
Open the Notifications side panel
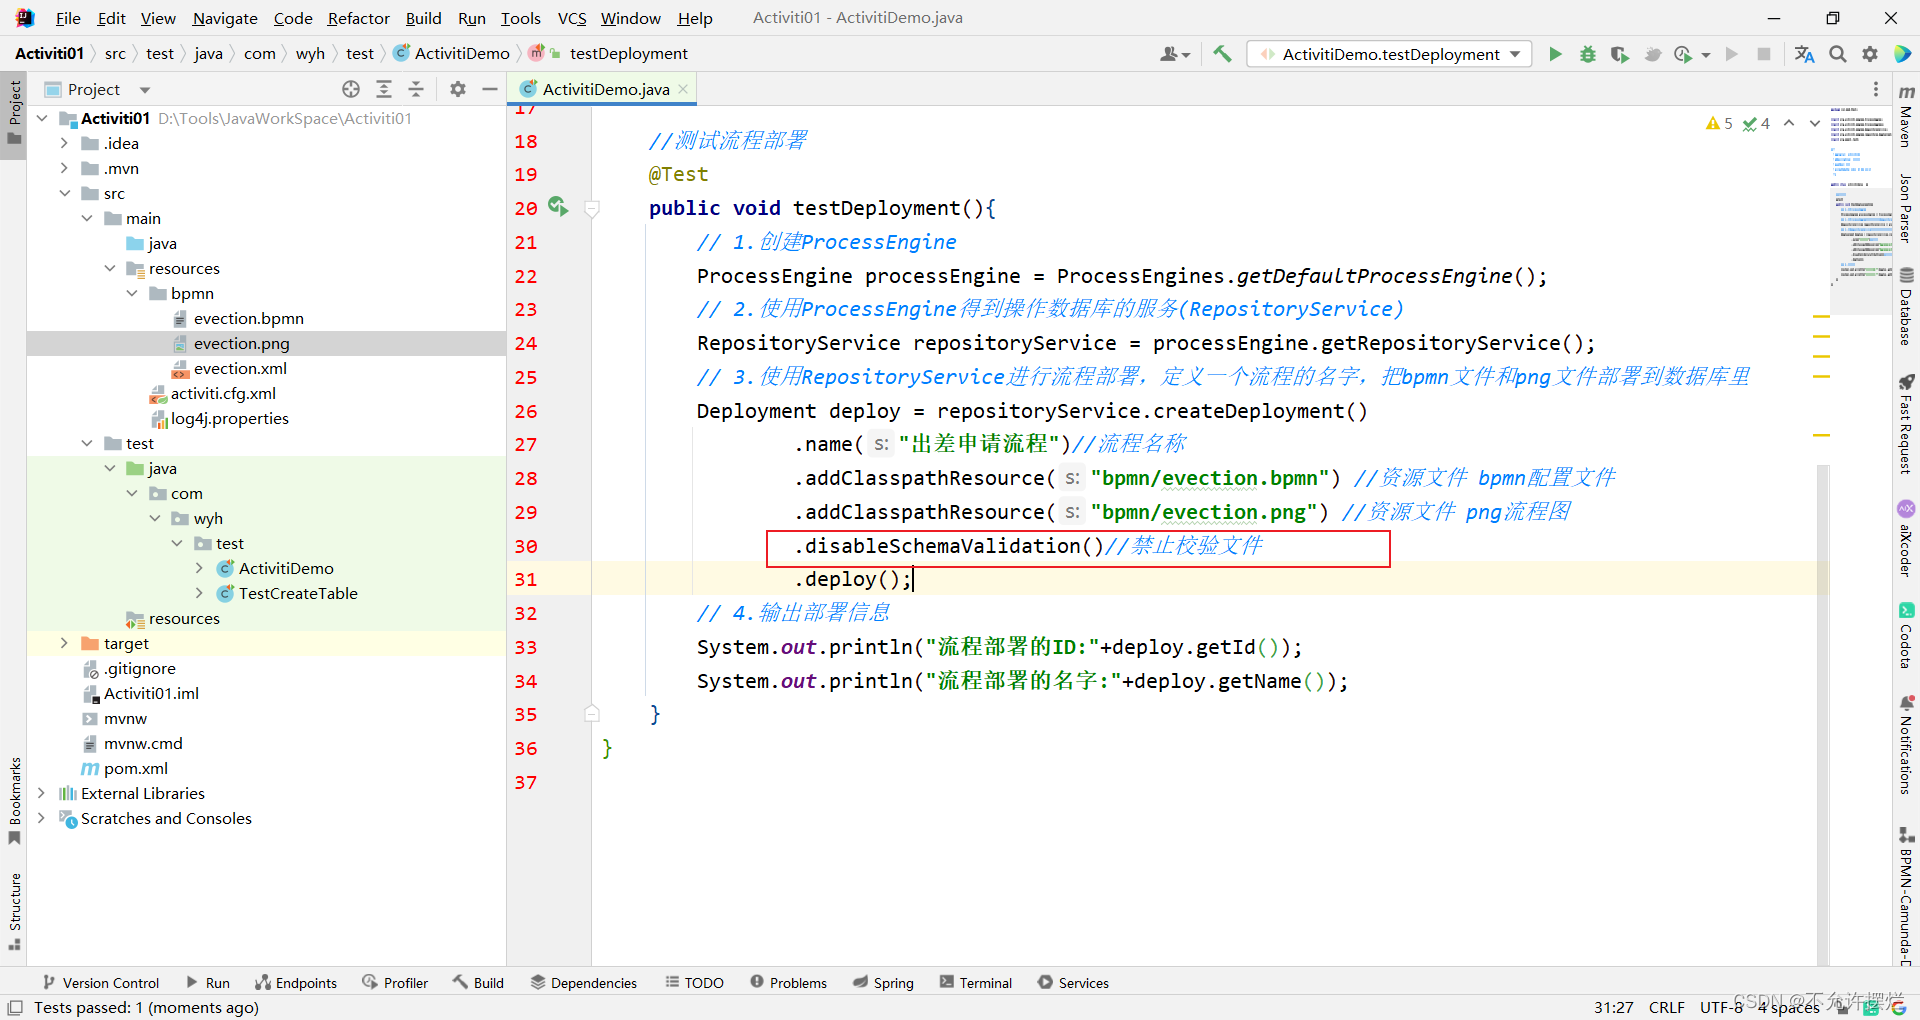tap(1906, 745)
